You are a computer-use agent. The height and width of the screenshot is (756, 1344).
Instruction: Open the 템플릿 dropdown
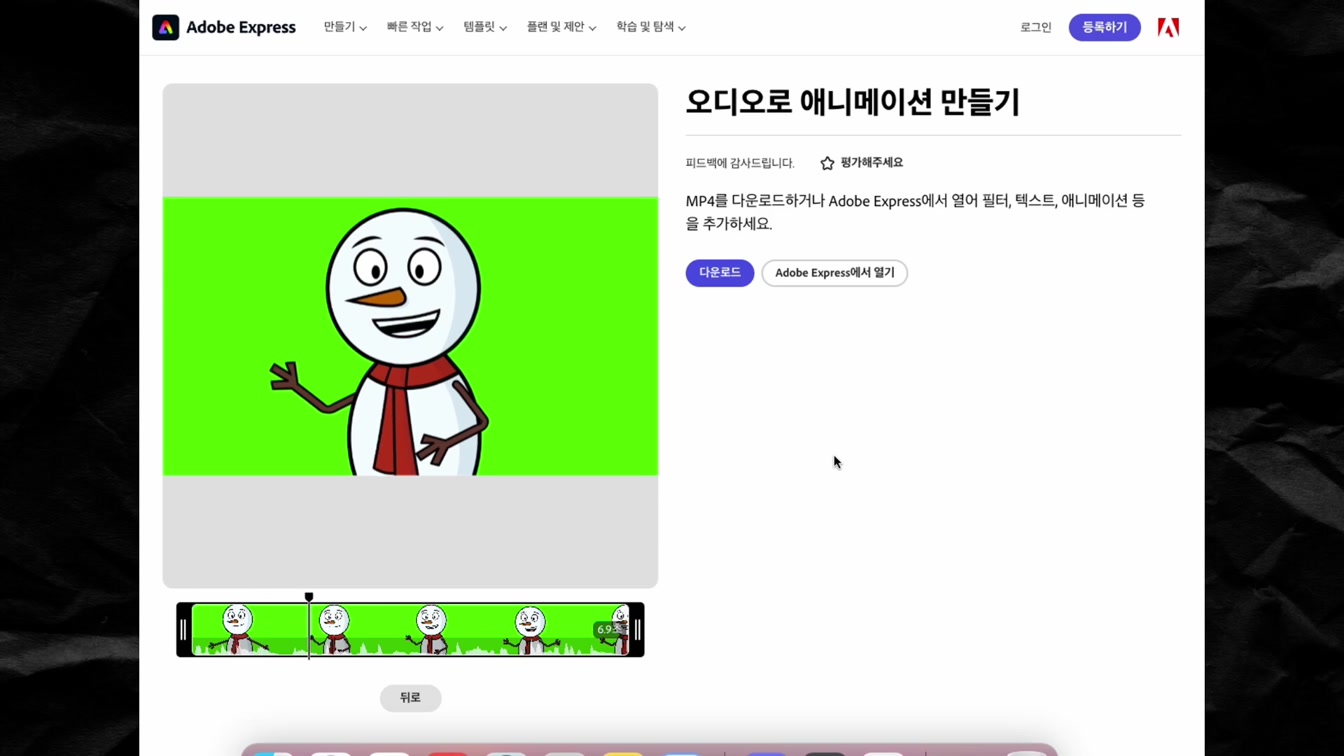(485, 27)
